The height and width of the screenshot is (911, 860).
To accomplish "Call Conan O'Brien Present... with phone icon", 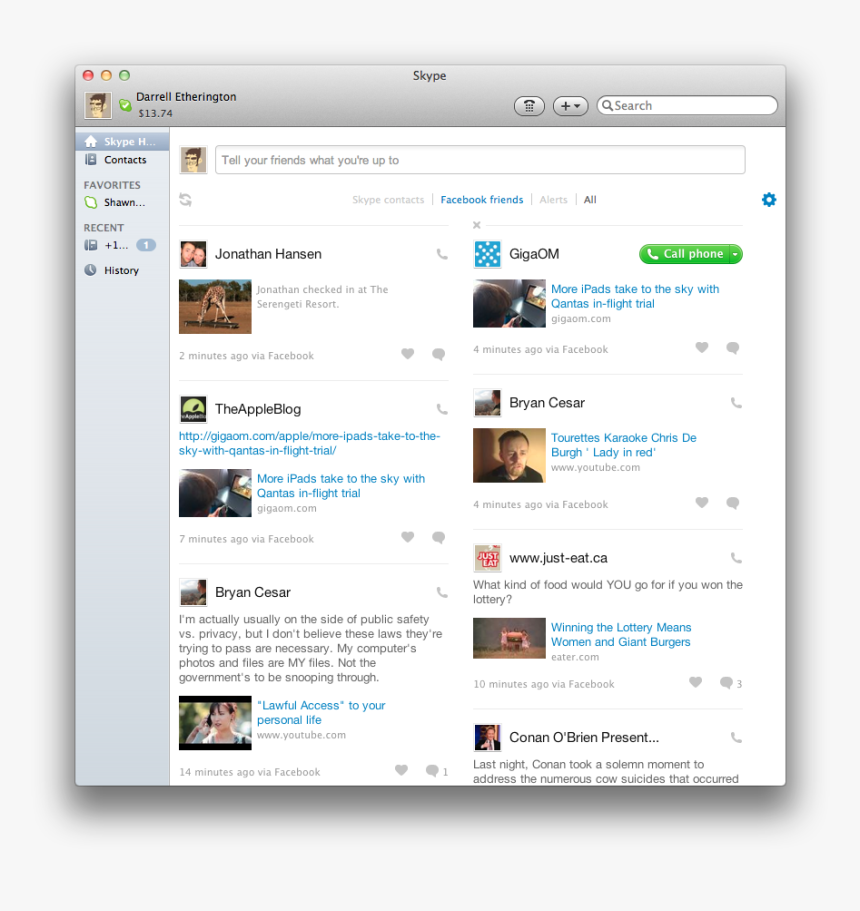I will (x=736, y=738).
